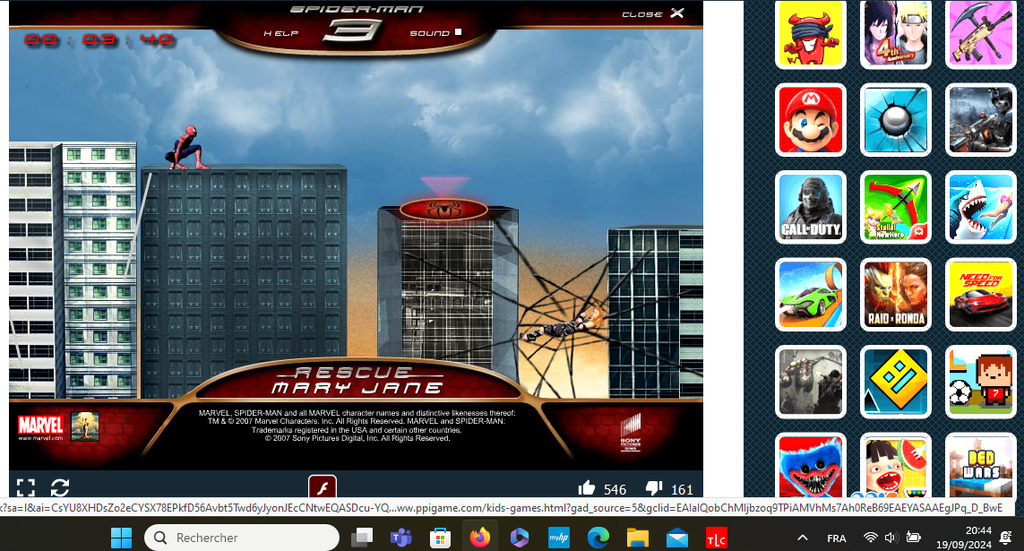The height and width of the screenshot is (551, 1024).
Task: Click the Flash player icon under the game
Action: pyautogui.click(x=322, y=487)
